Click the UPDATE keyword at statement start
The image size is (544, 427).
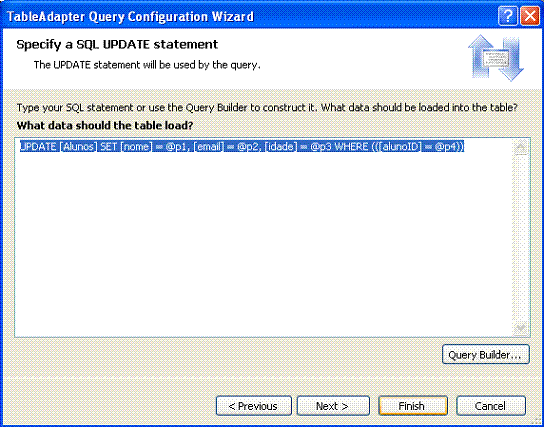click(x=38, y=147)
